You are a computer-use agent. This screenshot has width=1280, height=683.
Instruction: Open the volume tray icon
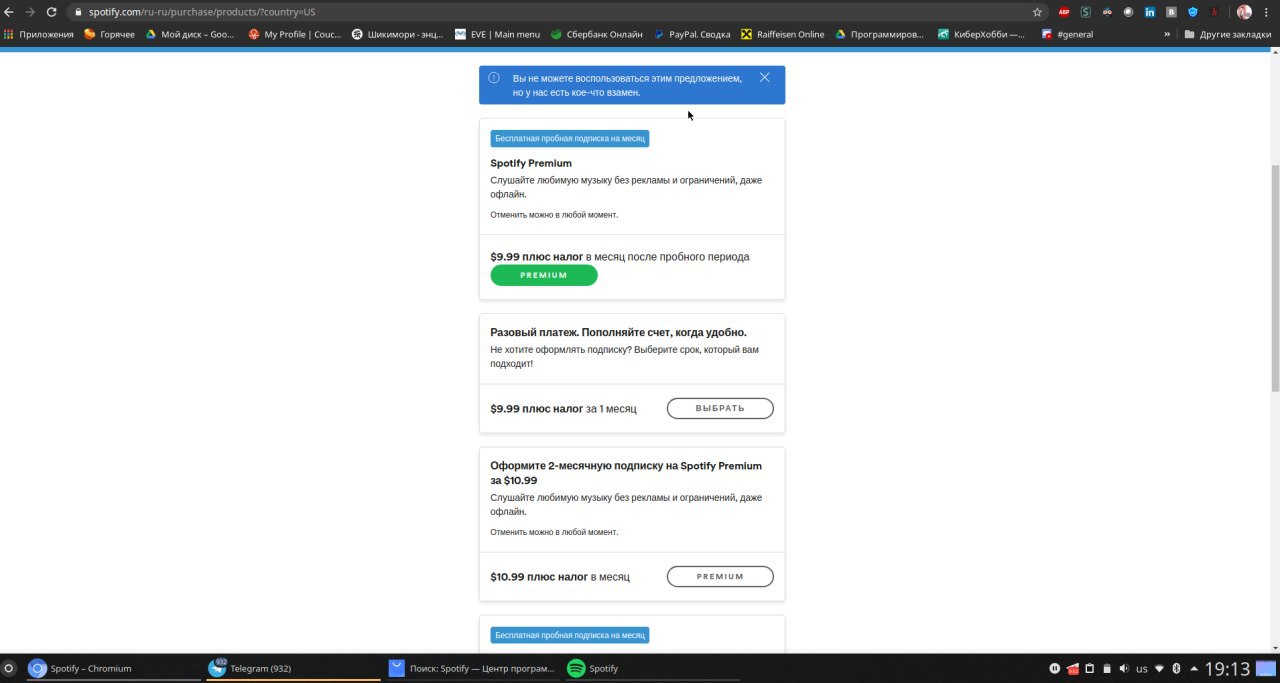(1124, 668)
